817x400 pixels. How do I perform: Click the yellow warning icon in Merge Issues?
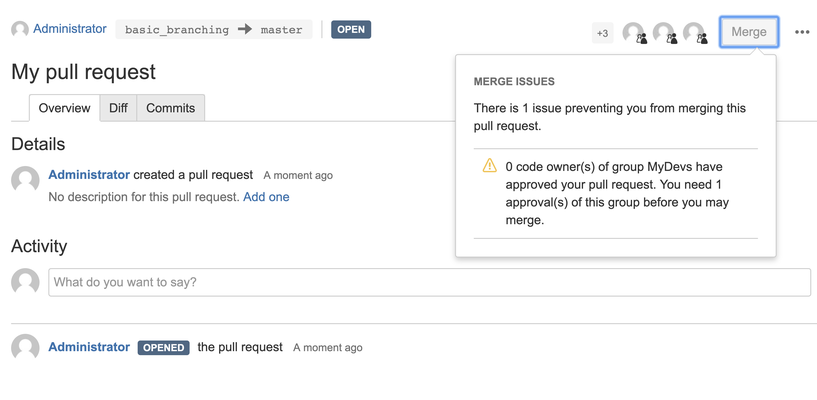coord(489,166)
